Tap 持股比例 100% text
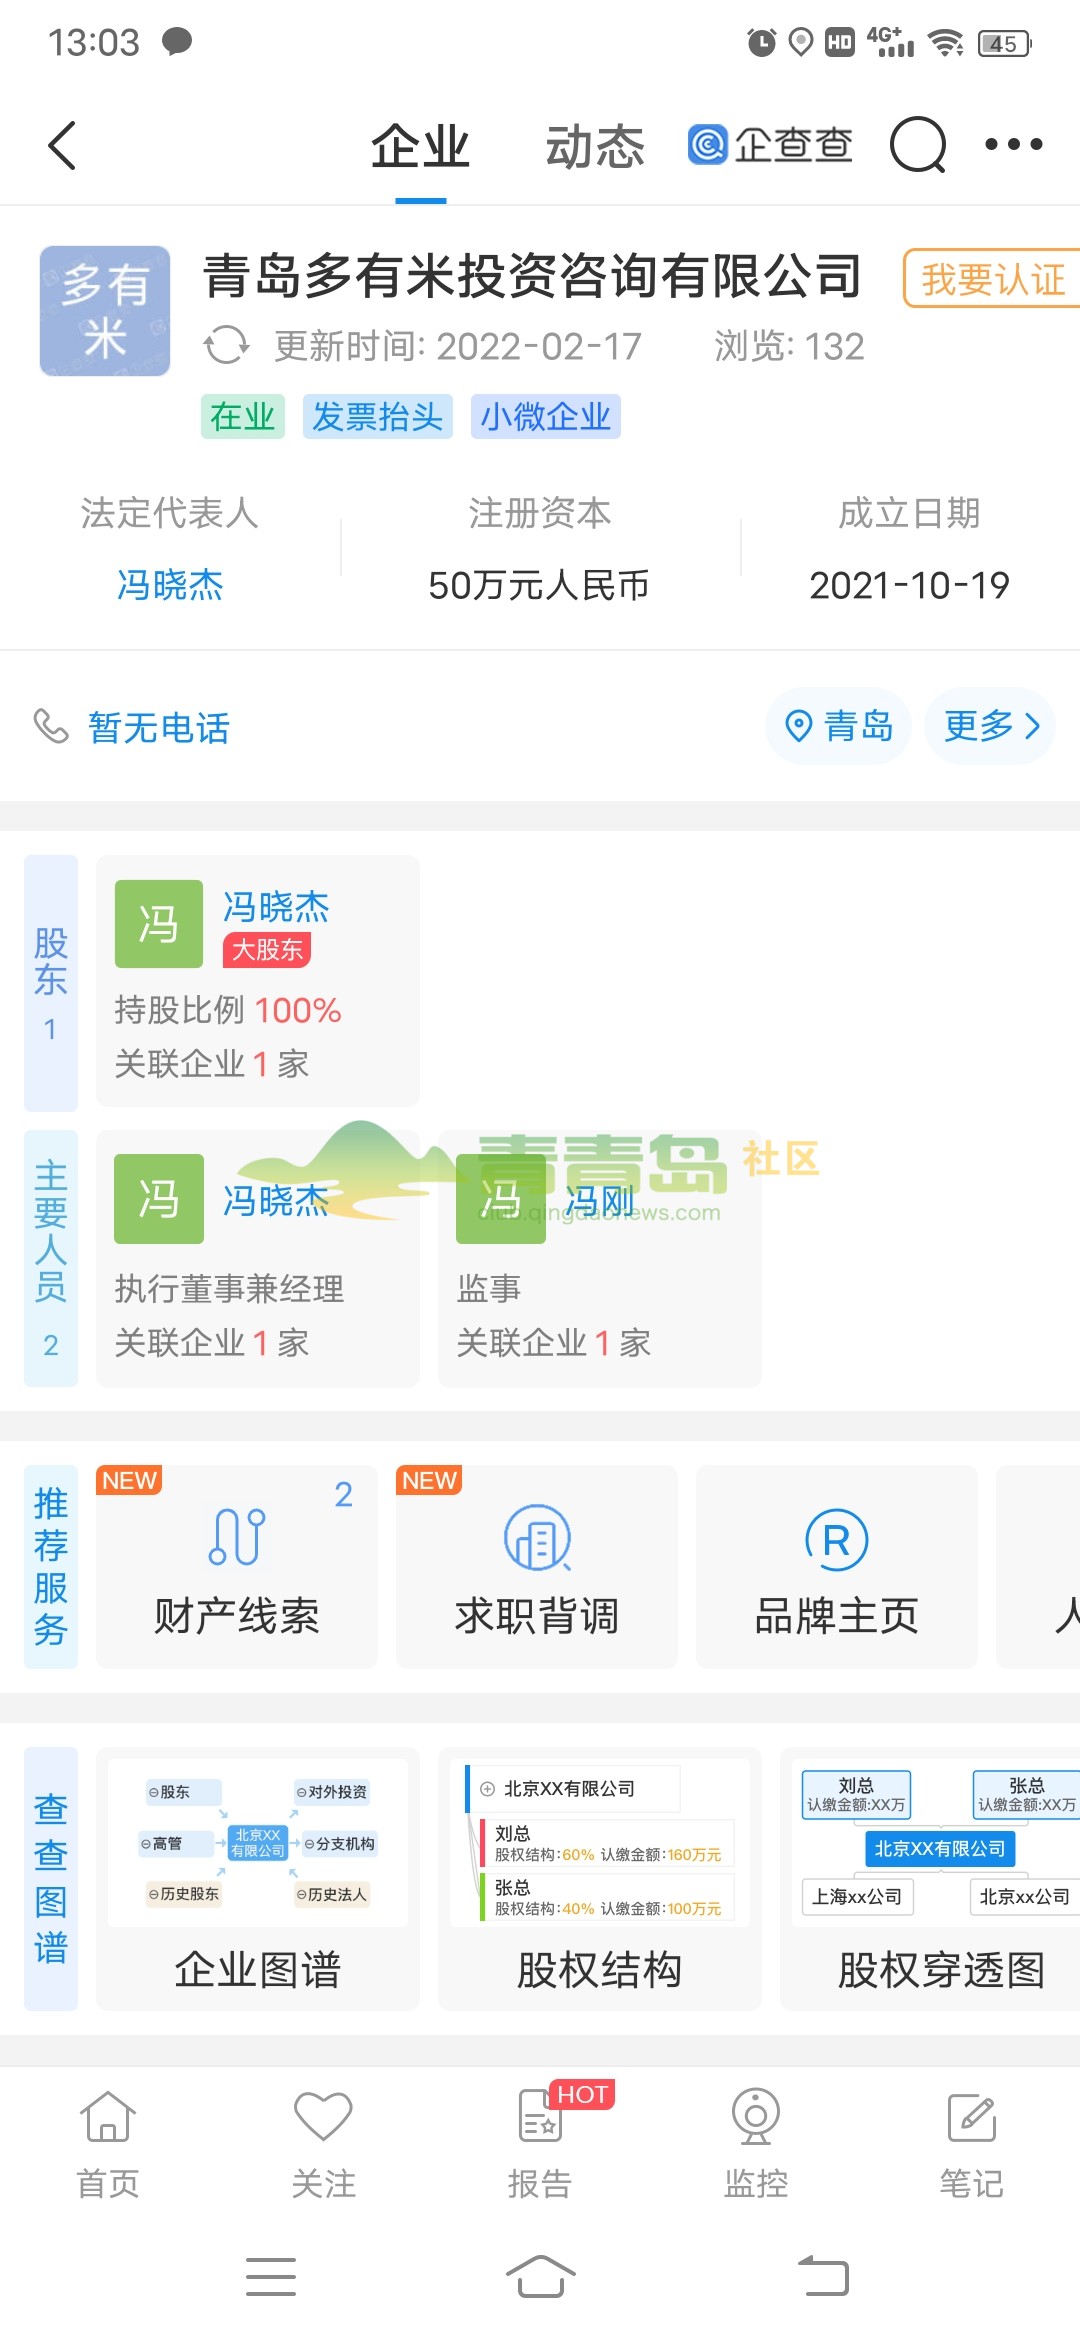This screenshot has width=1080, height=2340. pos(228,1010)
